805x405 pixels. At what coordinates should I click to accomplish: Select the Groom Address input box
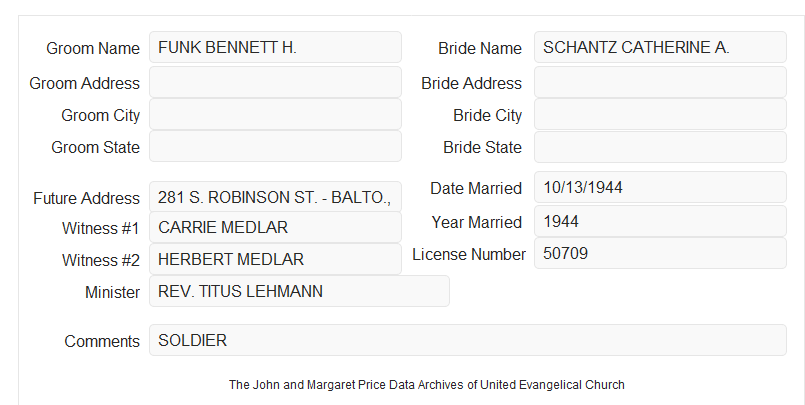pos(275,82)
